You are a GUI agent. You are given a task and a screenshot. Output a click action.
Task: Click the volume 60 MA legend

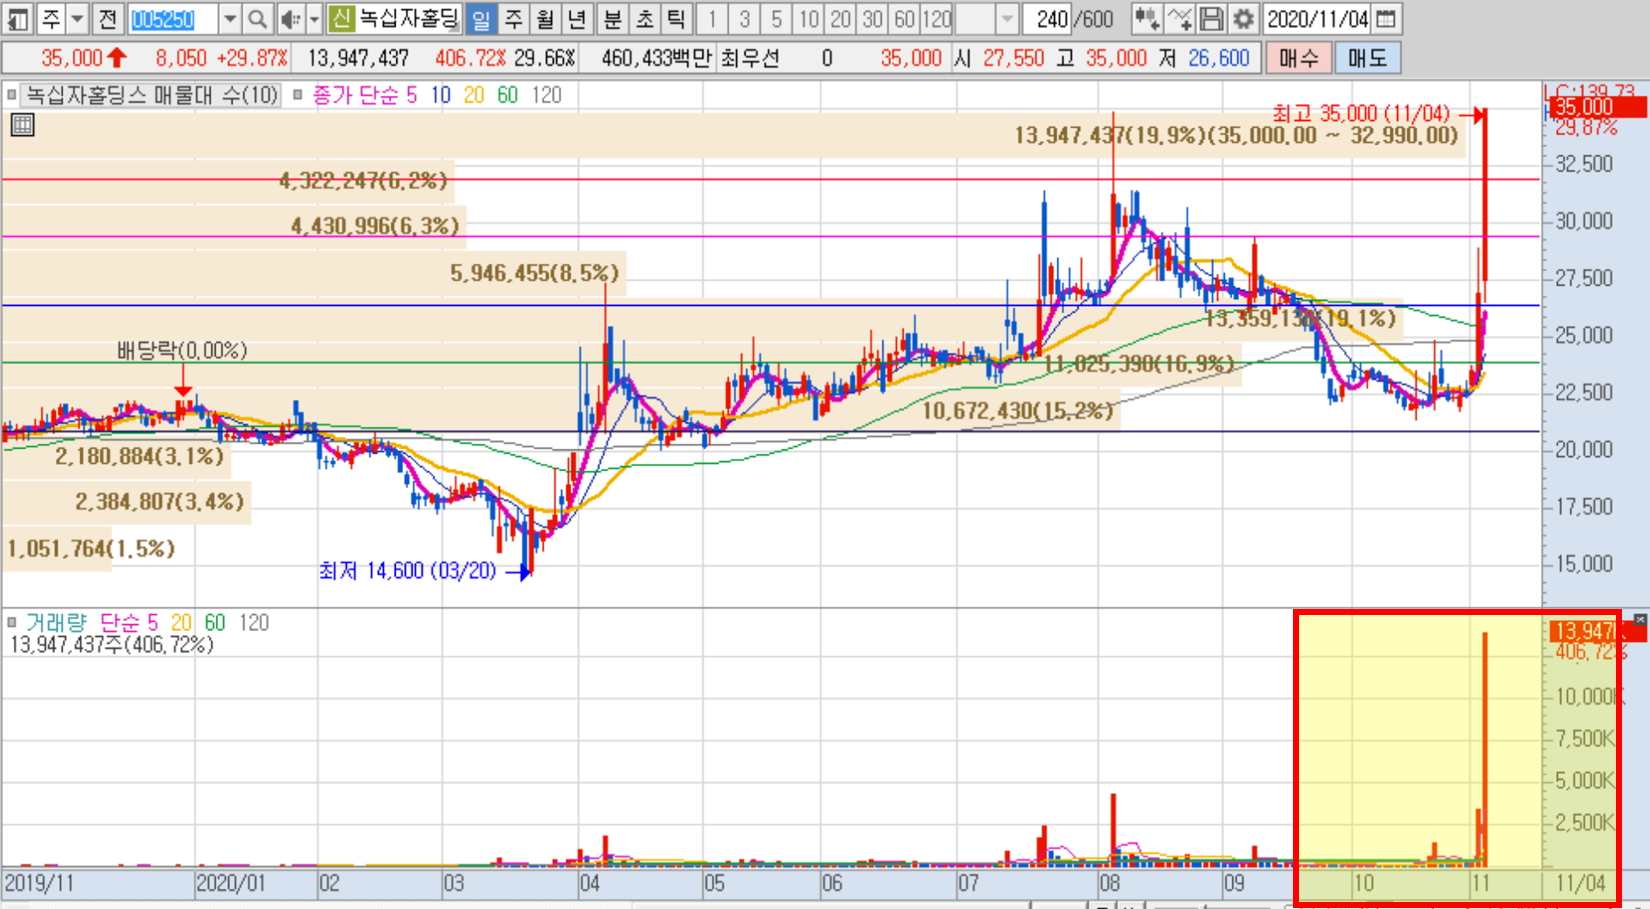[215, 622]
